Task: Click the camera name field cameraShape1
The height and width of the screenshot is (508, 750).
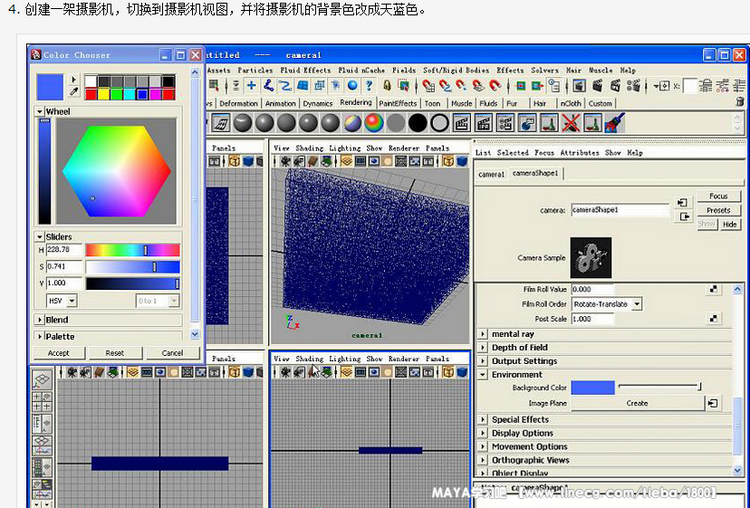Action: pyautogui.click(x=620, y=210)
